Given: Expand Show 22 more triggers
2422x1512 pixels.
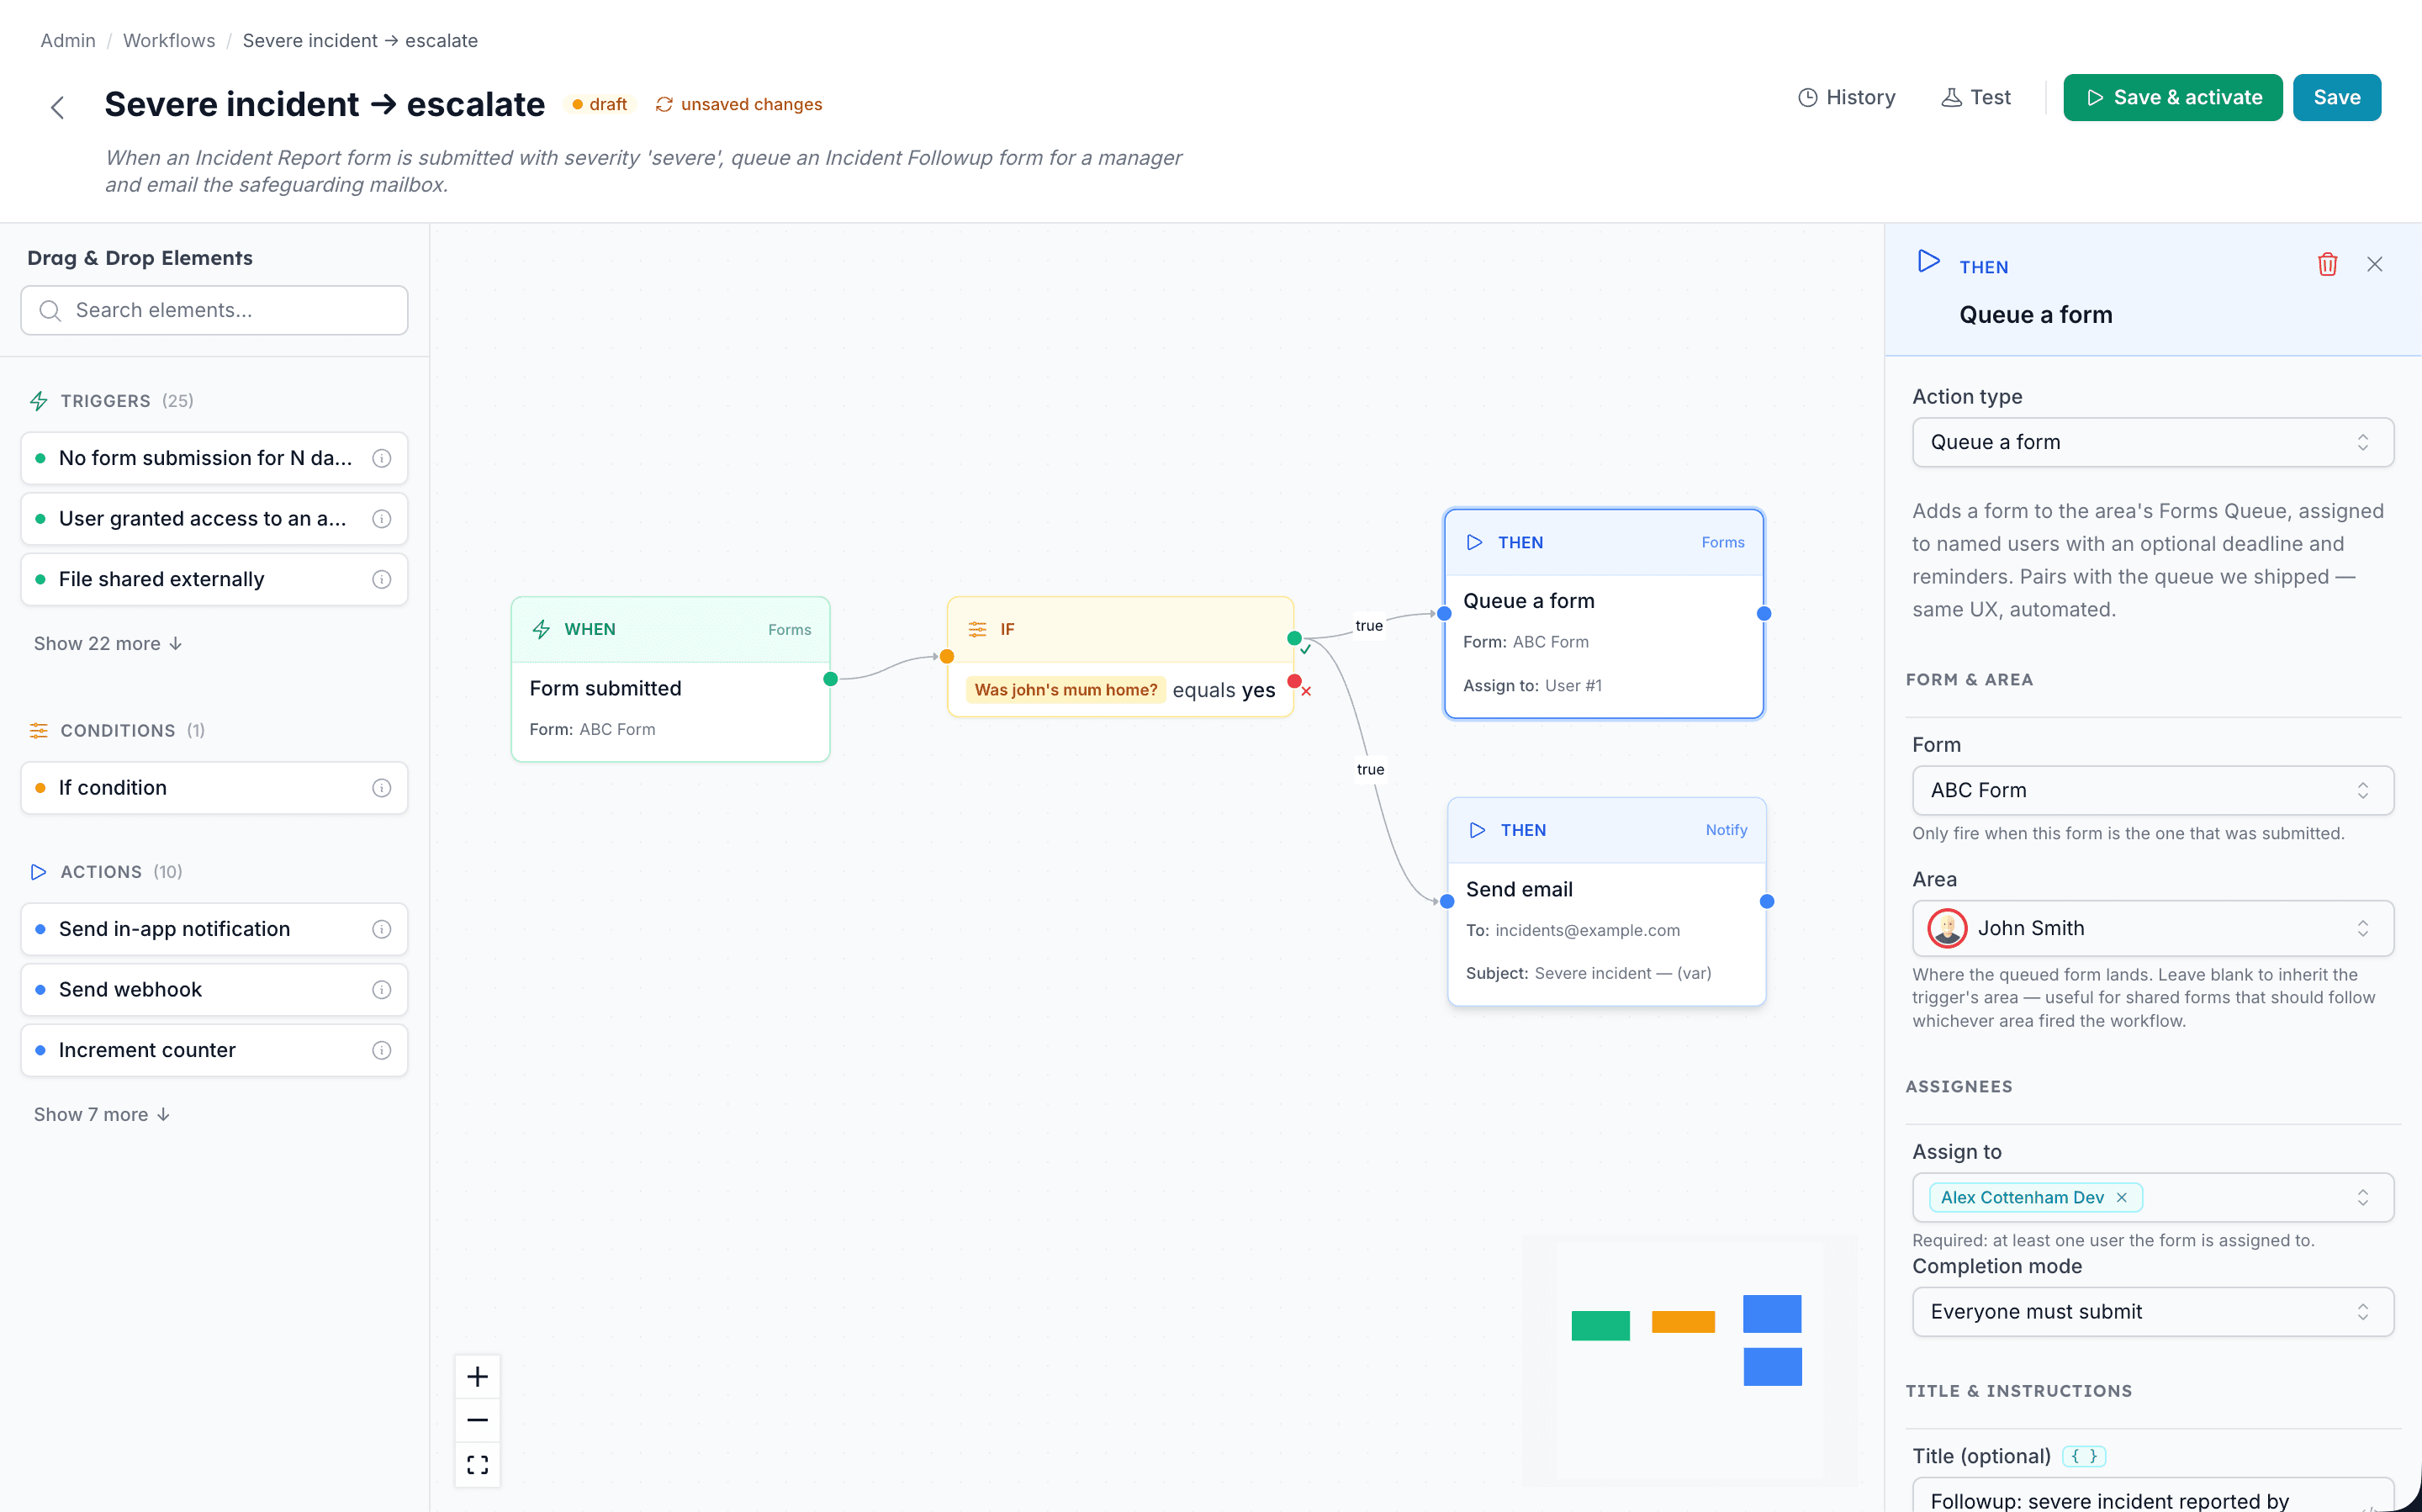Looking at the screenshot, I should point(108,643).
